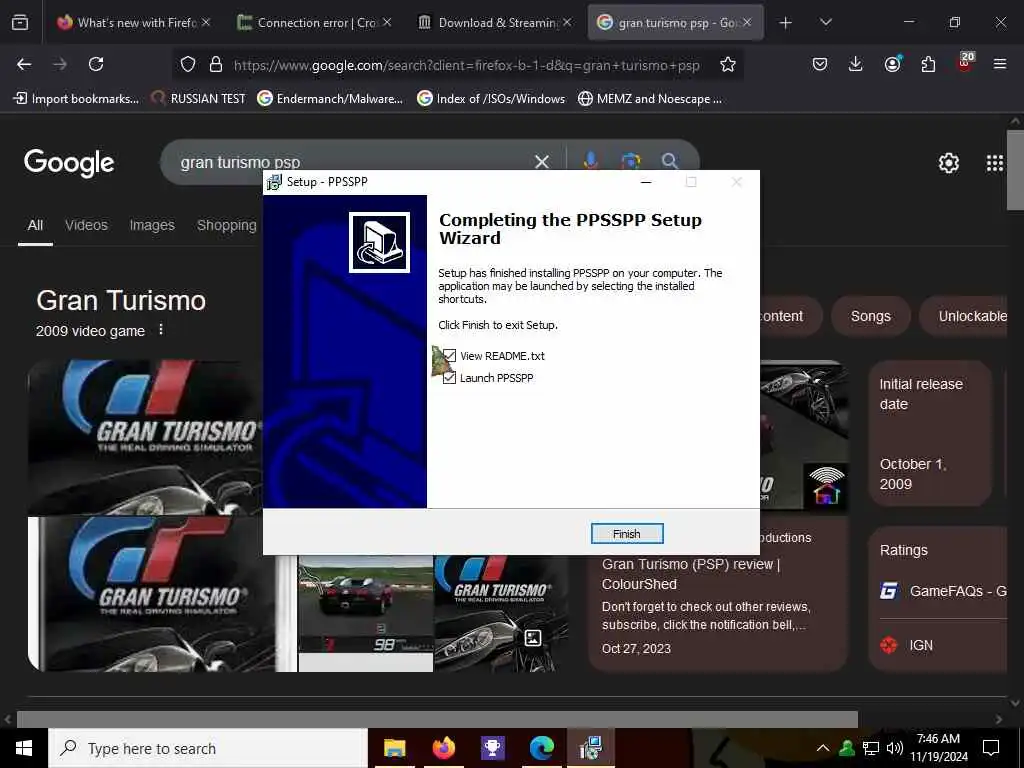Open Firefox from the taskbar
This screenshot has width=1024, height=768.
pyautogui.click(x=443, y=748)
